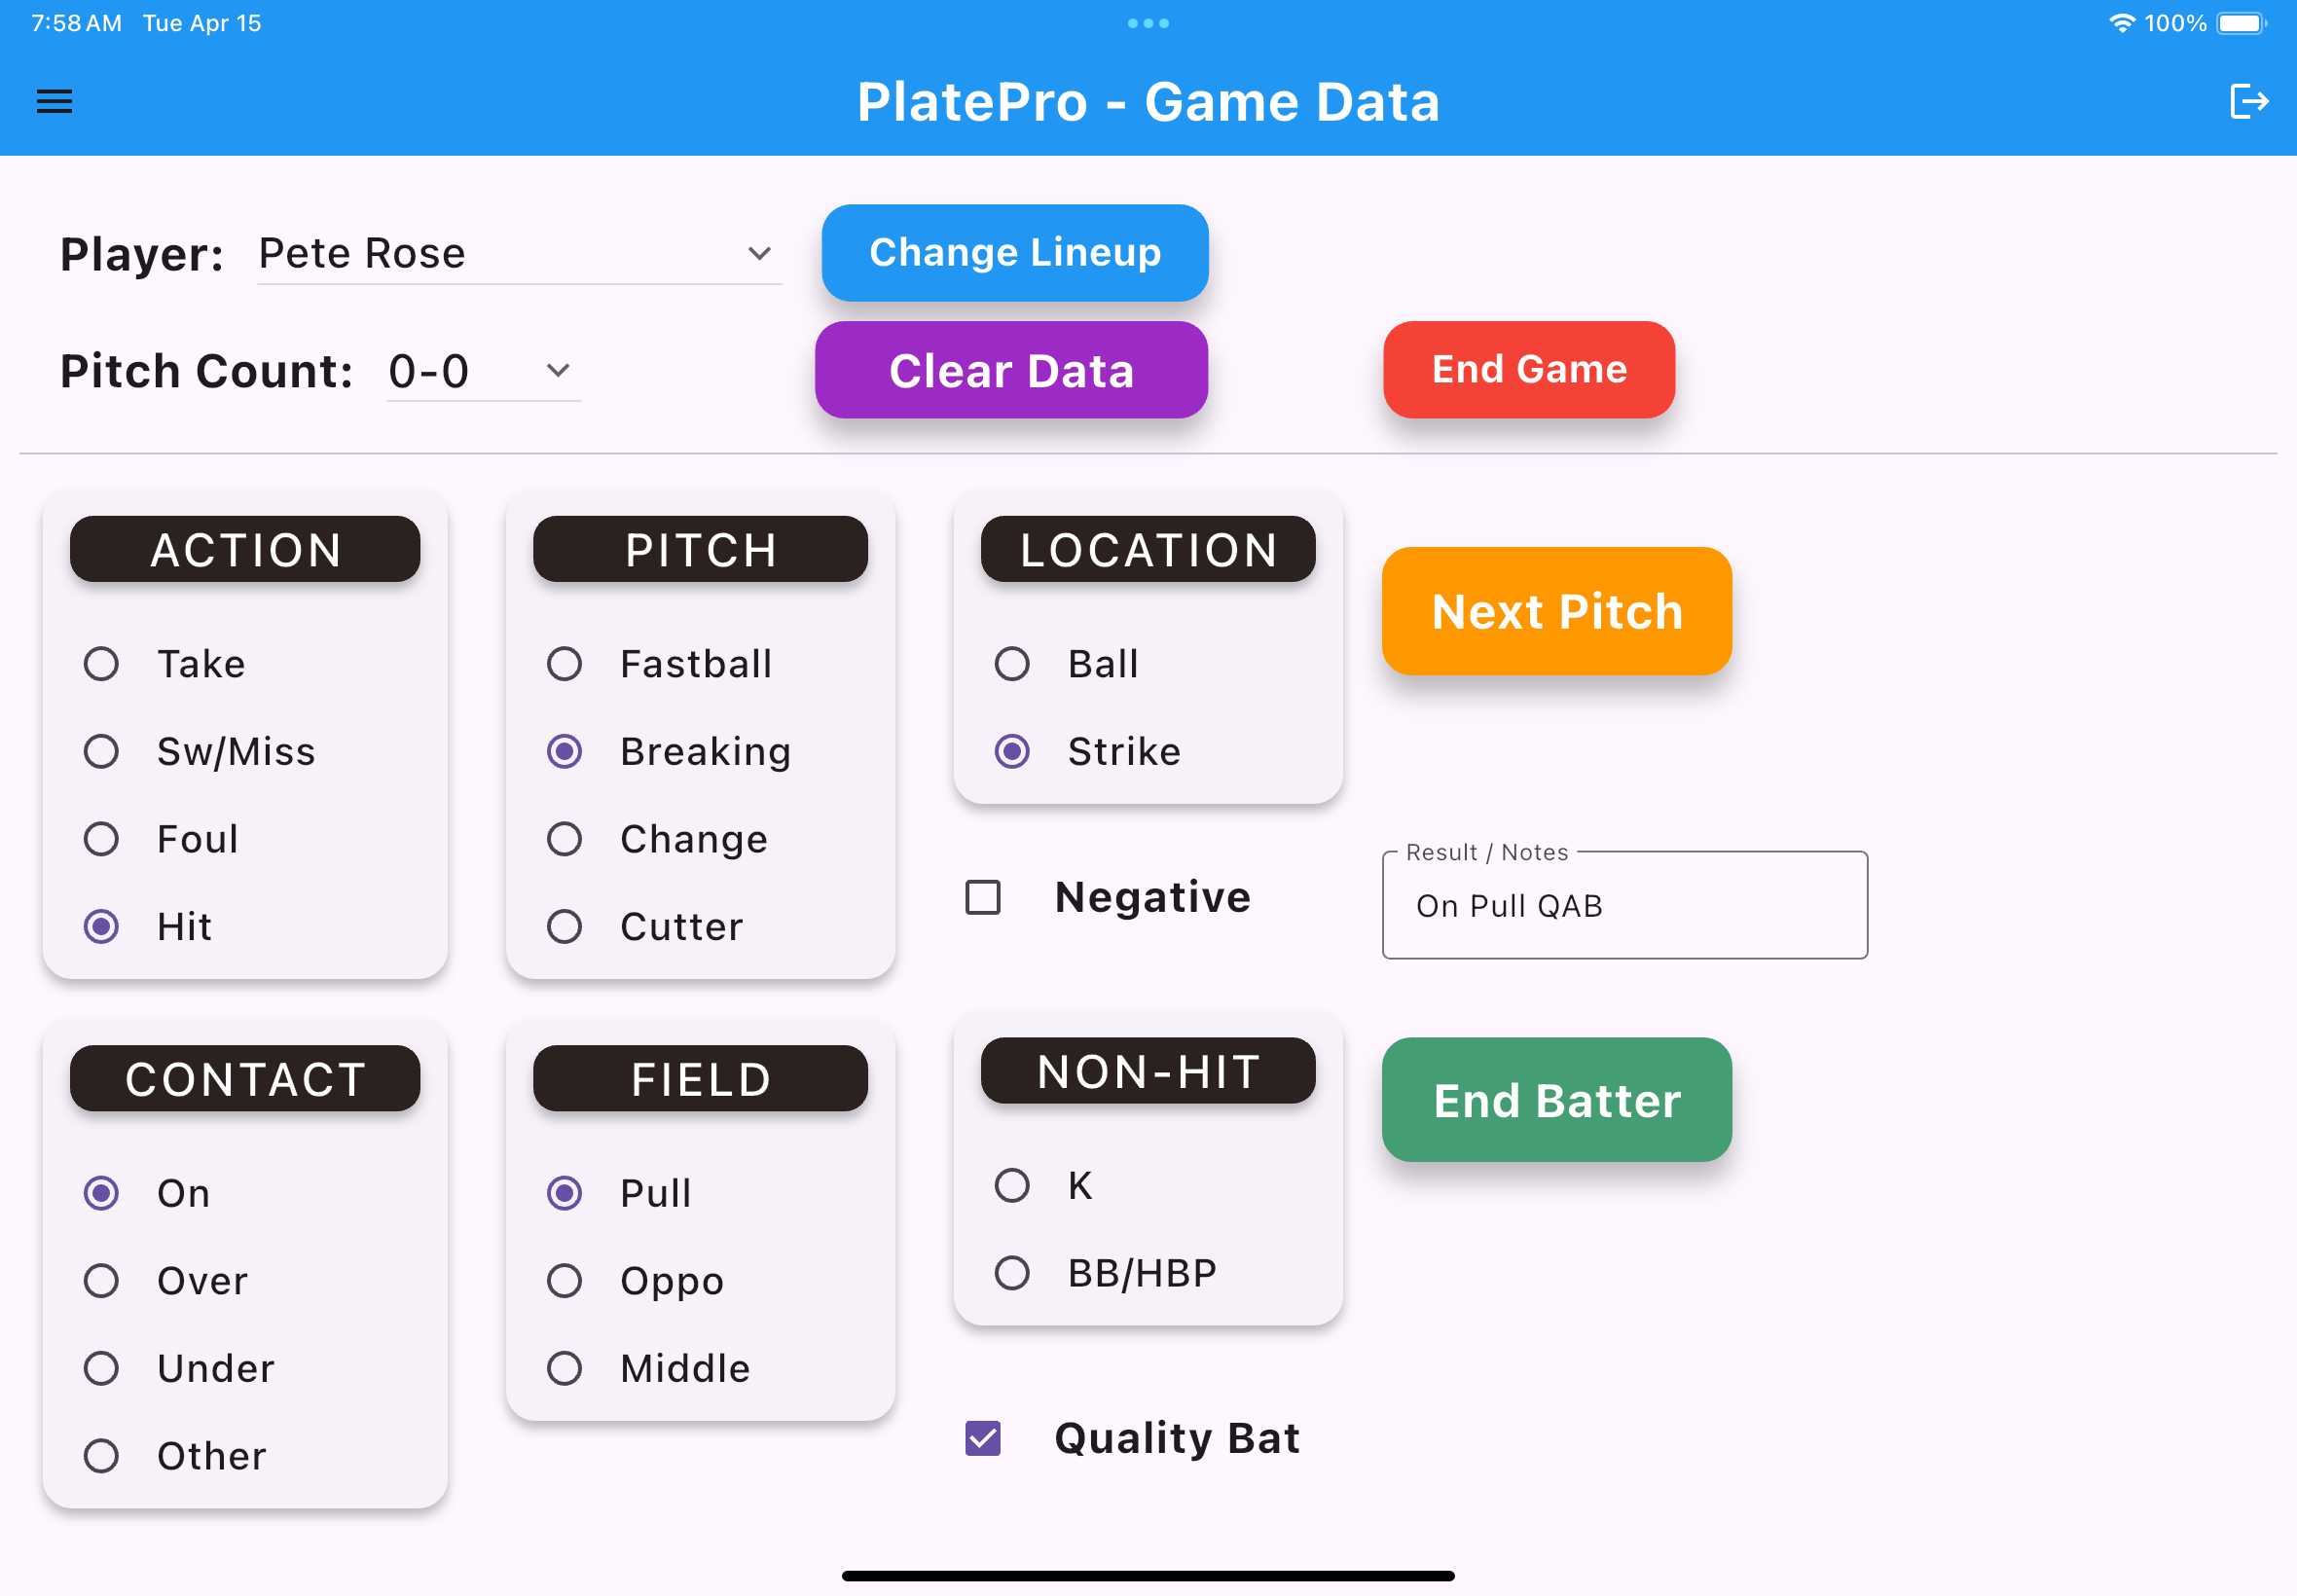Log out using the exit icon

click(x=2249, y=101)
